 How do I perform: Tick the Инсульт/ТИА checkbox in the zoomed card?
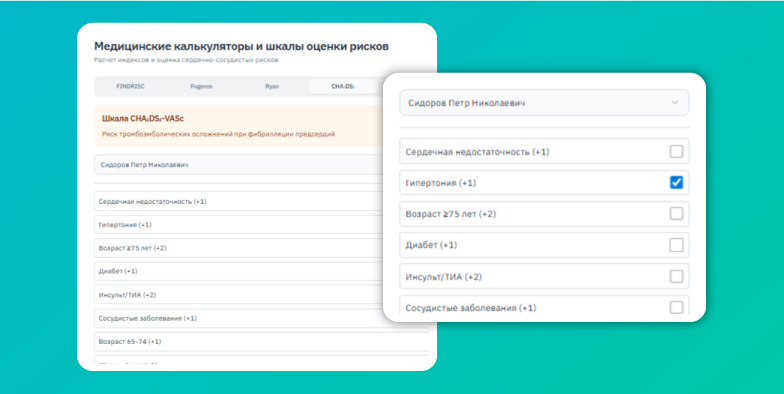point(676,276)
